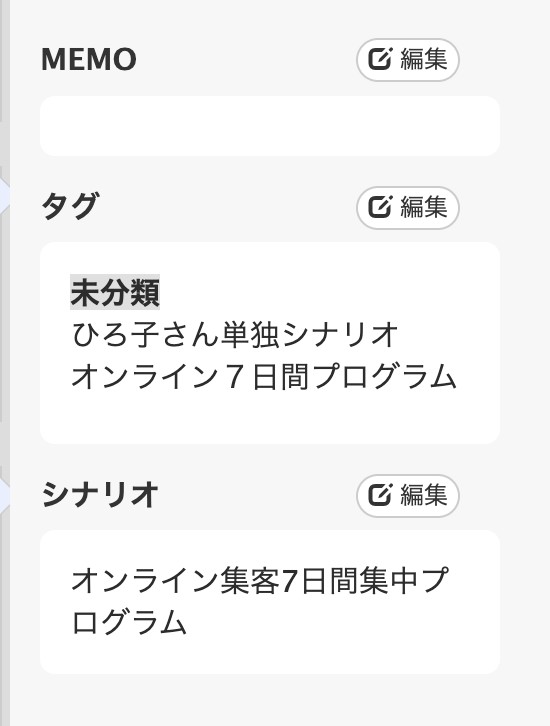The width and height of the screenshot is (550, 726).
Task: Open the MEMO 編集 button
Action: [408, 60]
